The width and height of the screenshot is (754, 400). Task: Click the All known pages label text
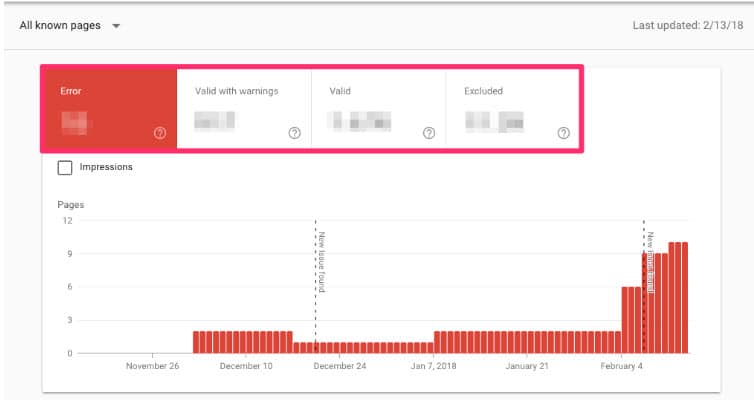coord(60,25)
